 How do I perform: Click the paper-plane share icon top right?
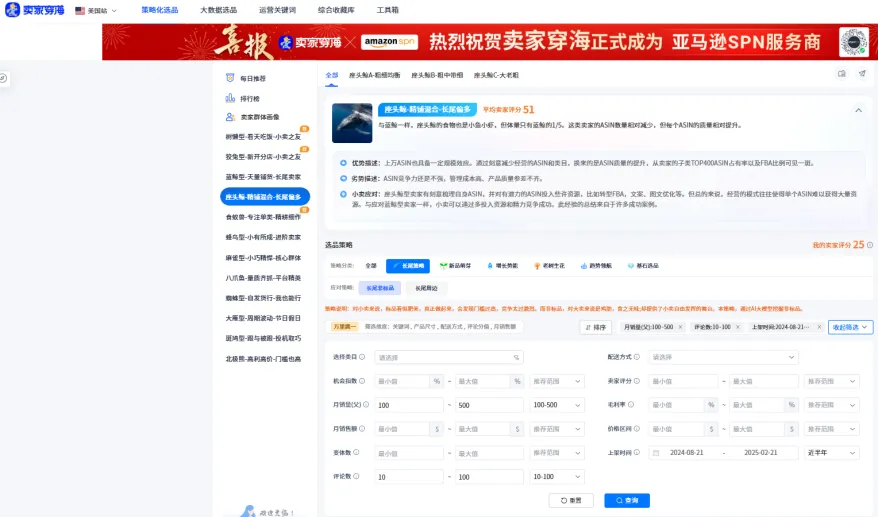tap(862, 74)
